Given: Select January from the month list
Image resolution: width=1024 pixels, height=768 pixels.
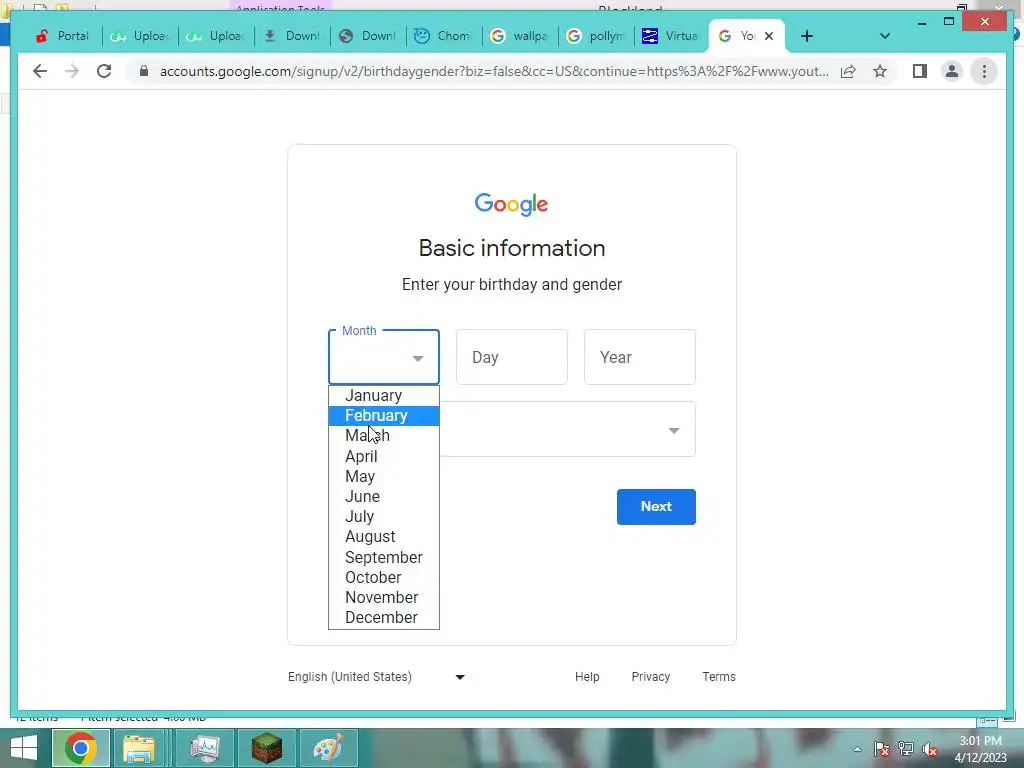Looking at the screenshot, I should (384, 396).
